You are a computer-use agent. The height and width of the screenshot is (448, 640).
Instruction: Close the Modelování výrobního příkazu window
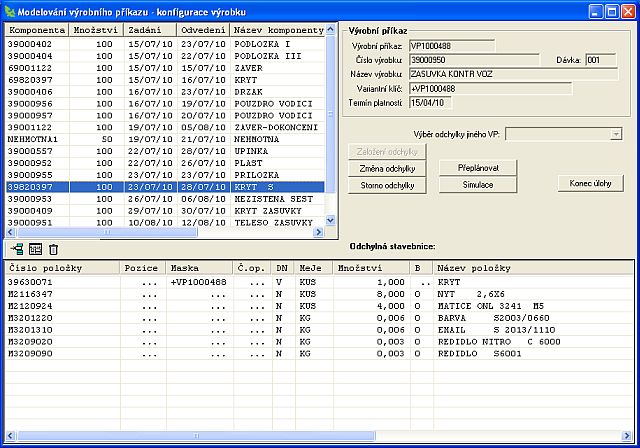[x=628, y=11]
